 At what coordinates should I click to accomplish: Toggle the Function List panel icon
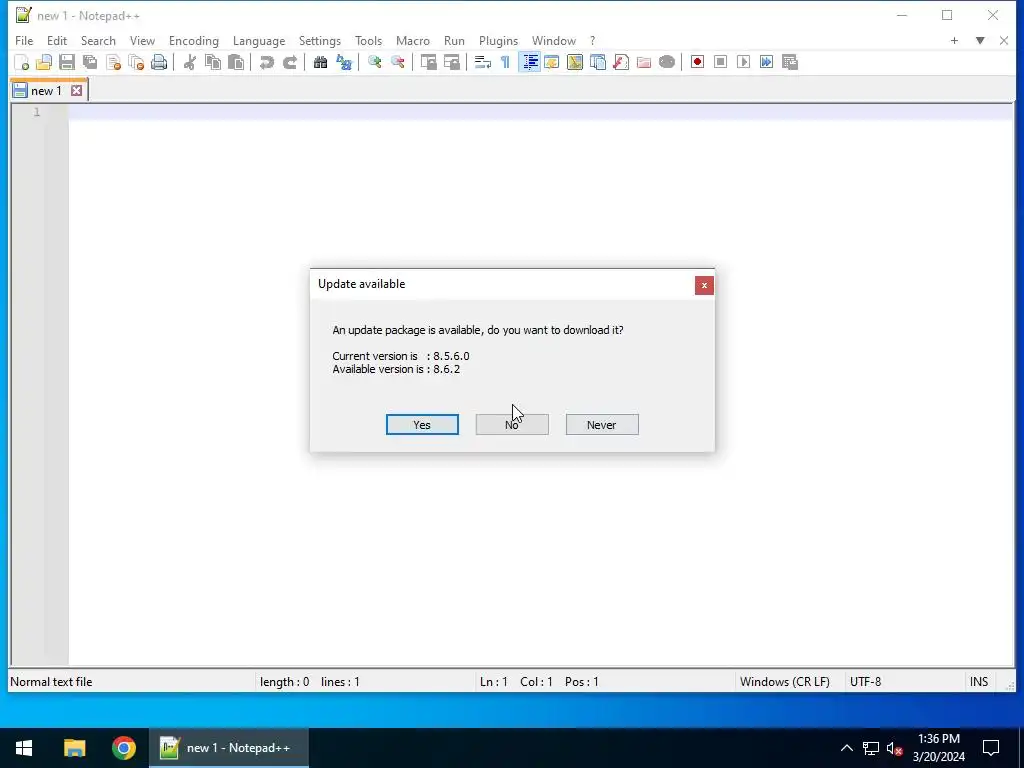pyautogui.click(x=621, y=62)
